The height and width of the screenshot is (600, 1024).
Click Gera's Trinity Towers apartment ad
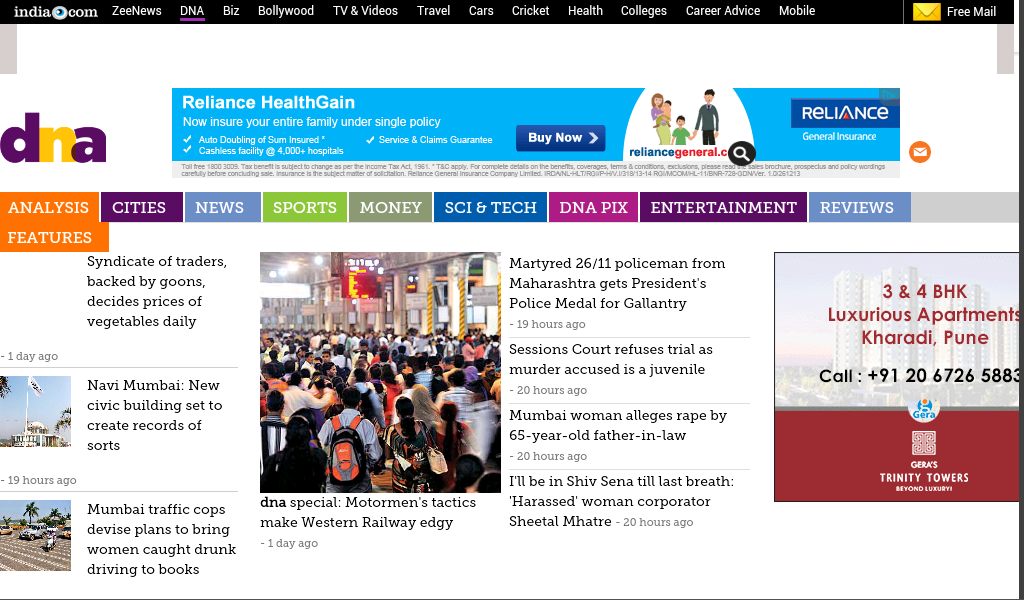pyautogui.click(x=897, y=377)
